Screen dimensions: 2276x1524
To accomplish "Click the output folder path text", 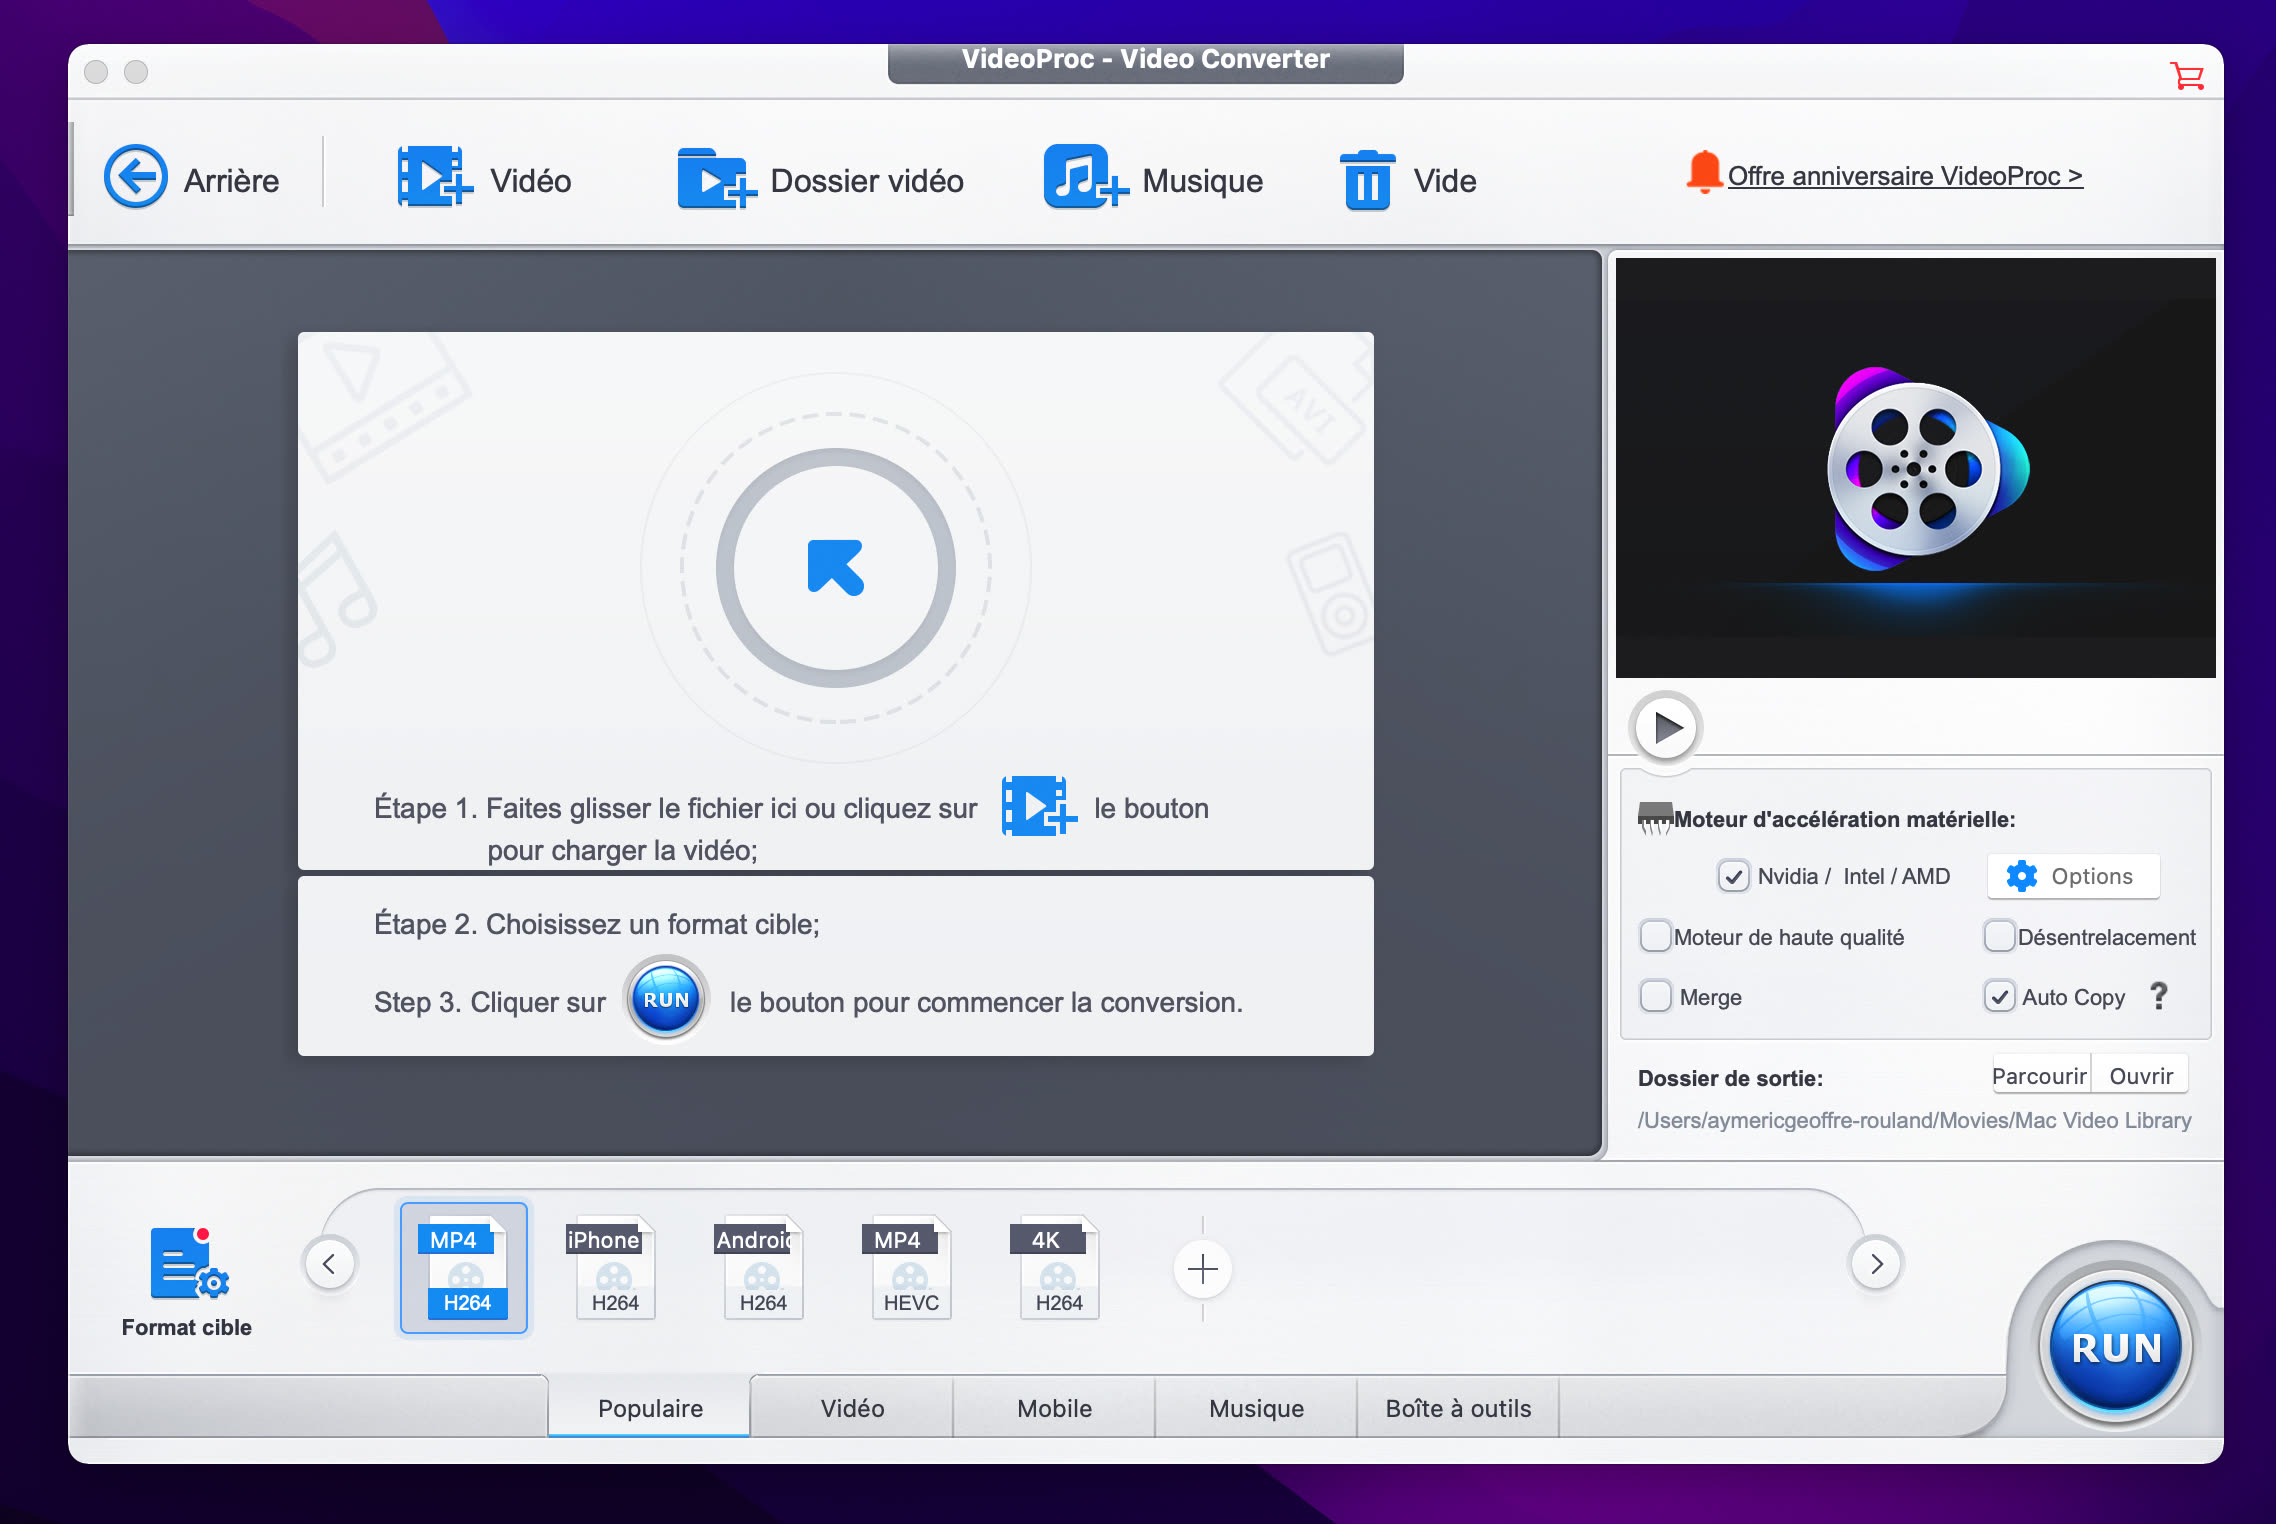I will [x=1914, y=1120].
